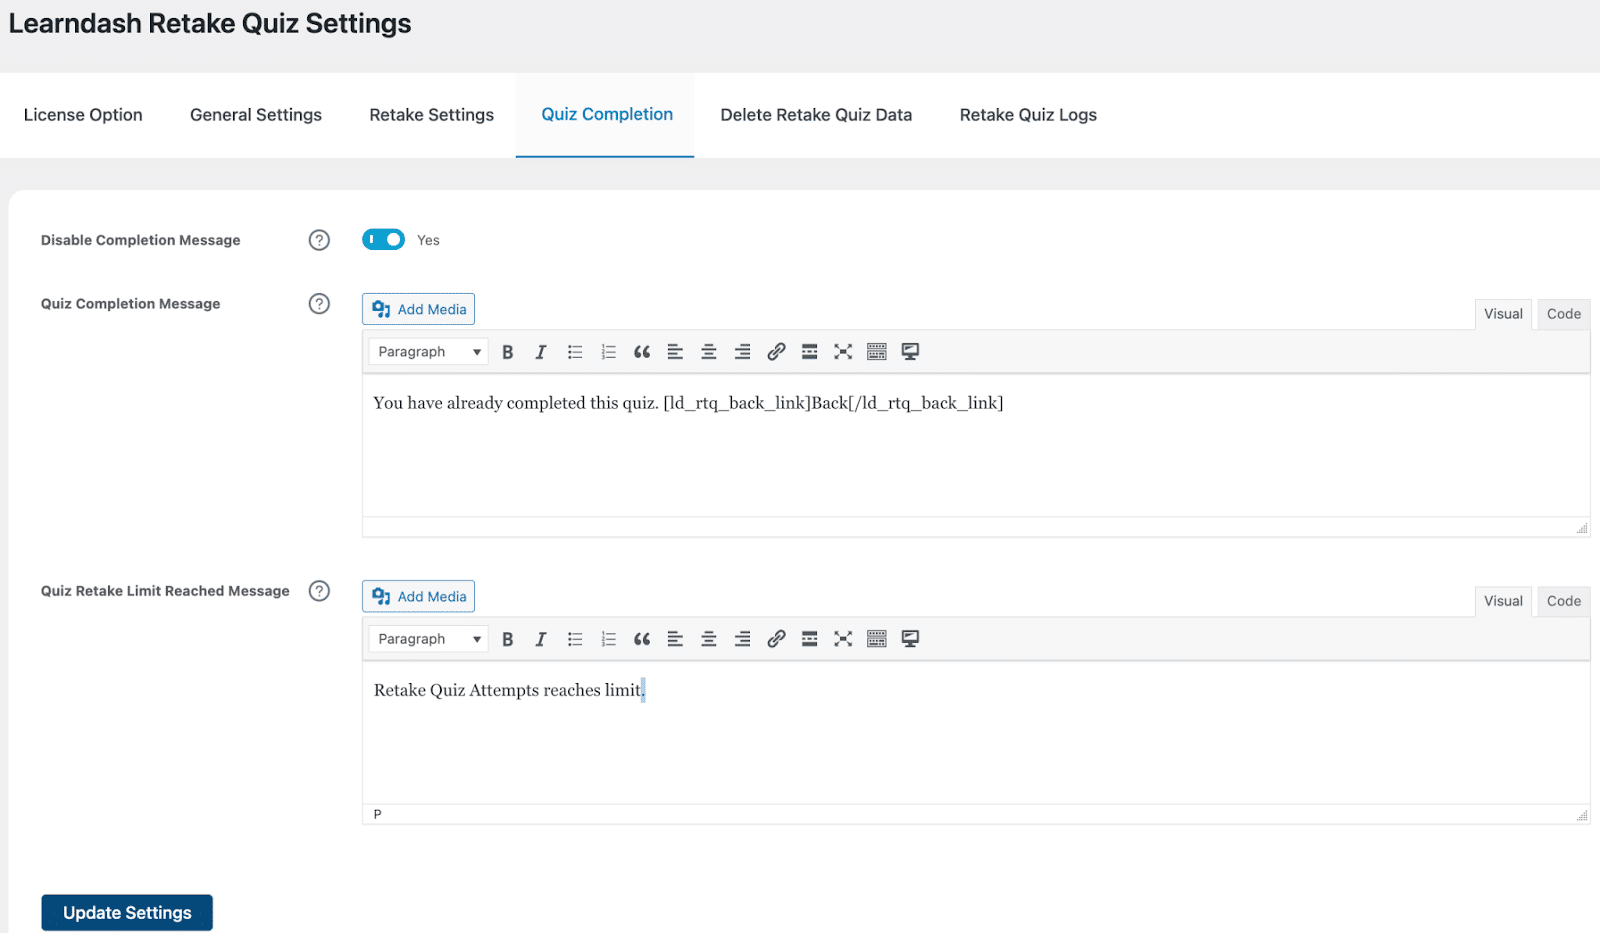This screenshot has height=933, width=1600.
Task: Show help for Disable Completion Message
Action: coord(319,240)
